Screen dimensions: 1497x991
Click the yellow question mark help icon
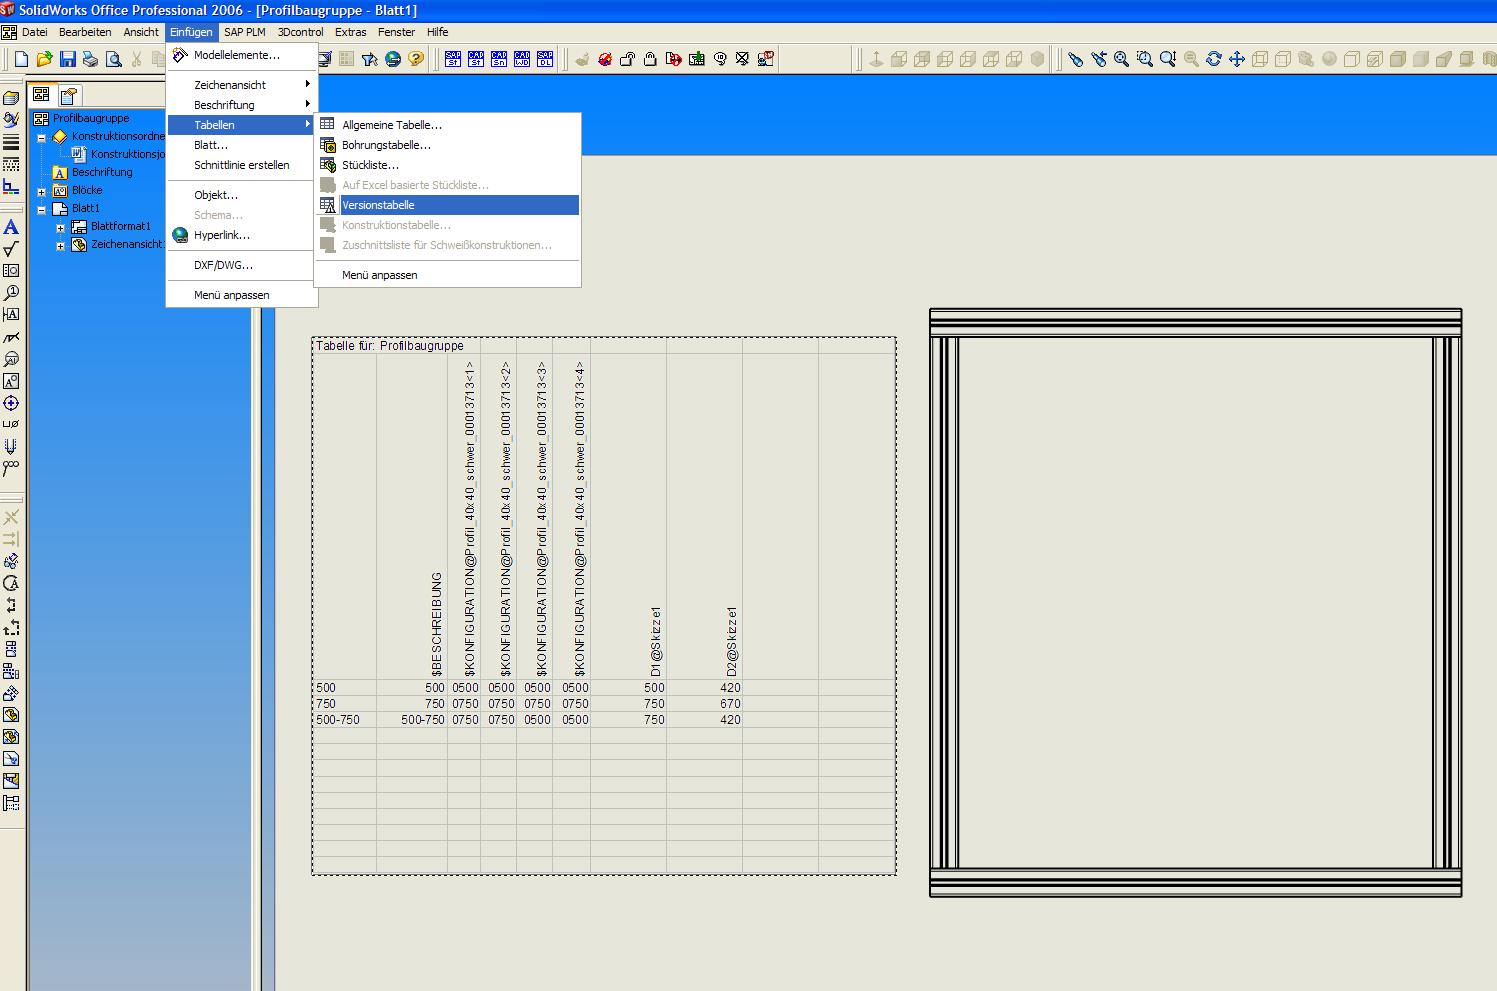(x=416, y=60)
